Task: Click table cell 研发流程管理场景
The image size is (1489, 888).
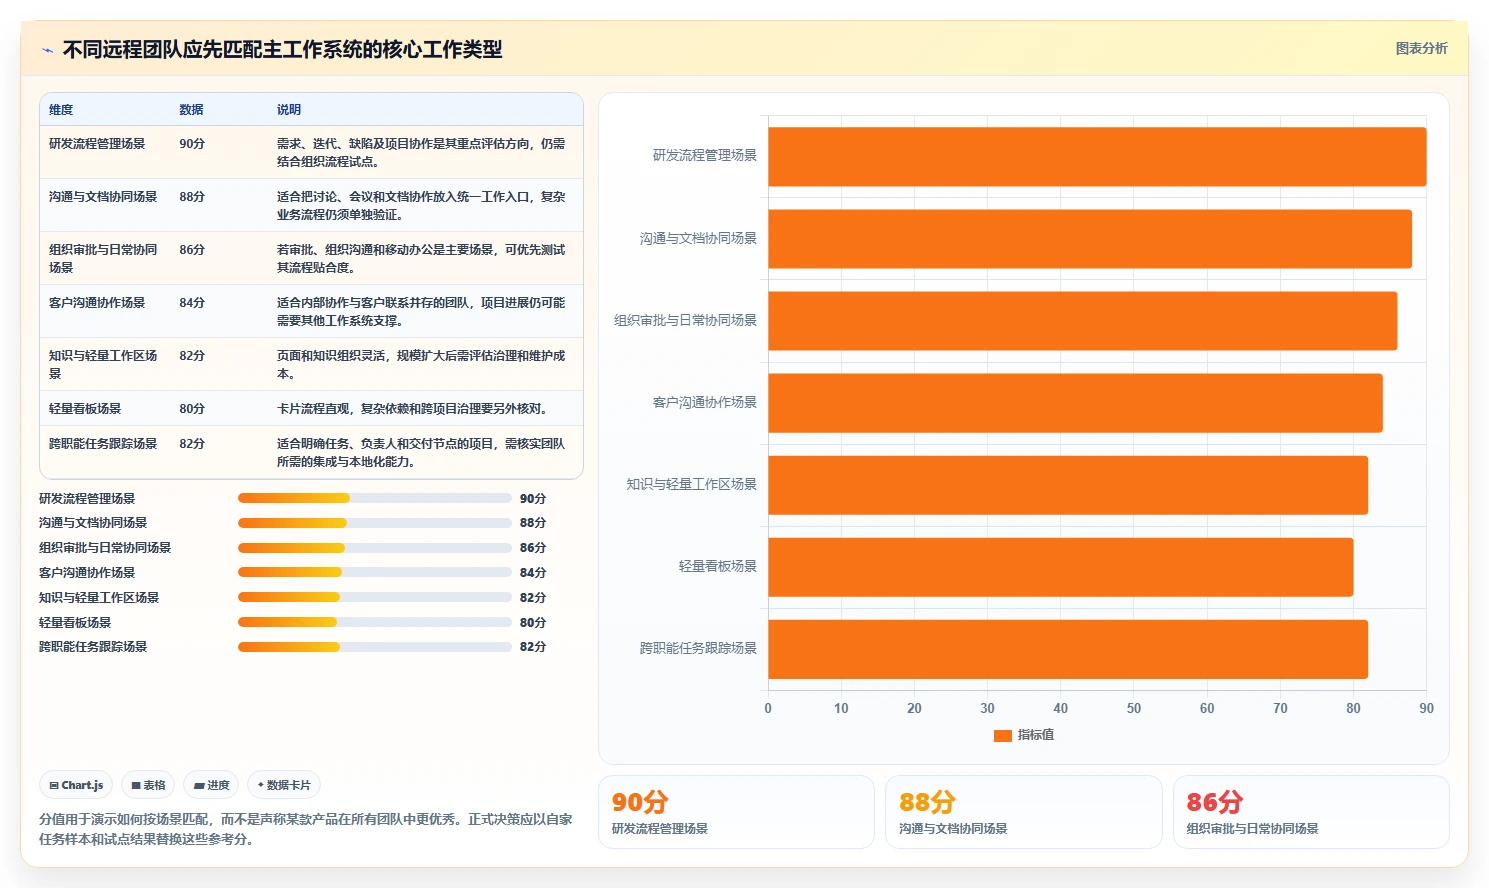Action: (97, 144)
